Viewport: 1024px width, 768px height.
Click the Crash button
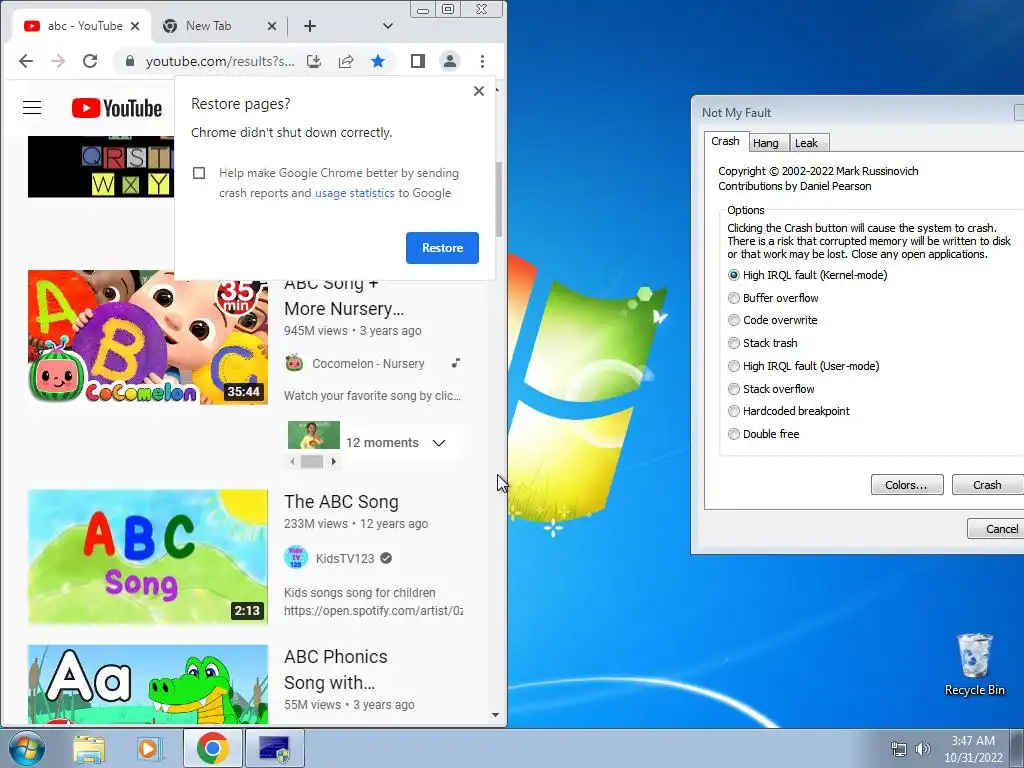(x=987, y=485)
